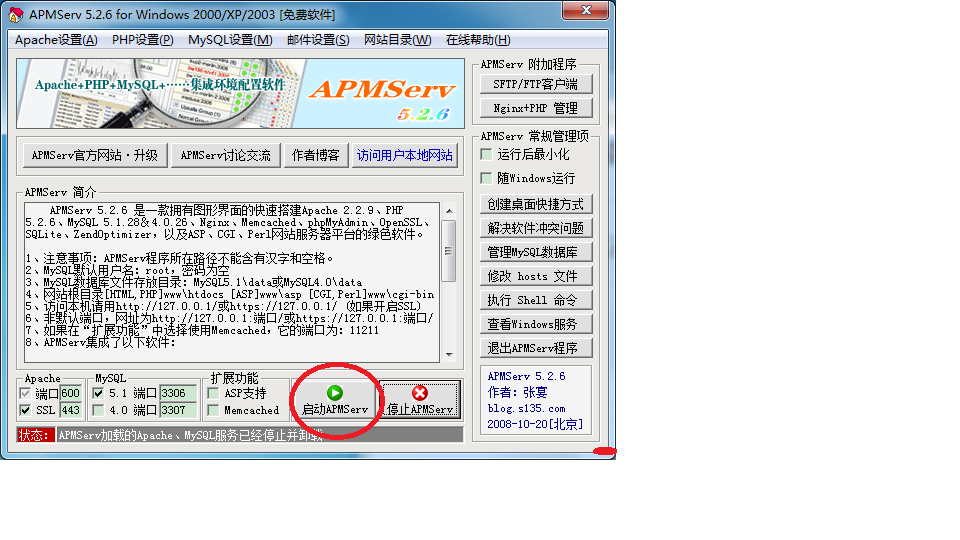This screenshot has height=540, width=960.
Task: Click the MySQL 5.1 port field 3306
Action: [178, 393]
